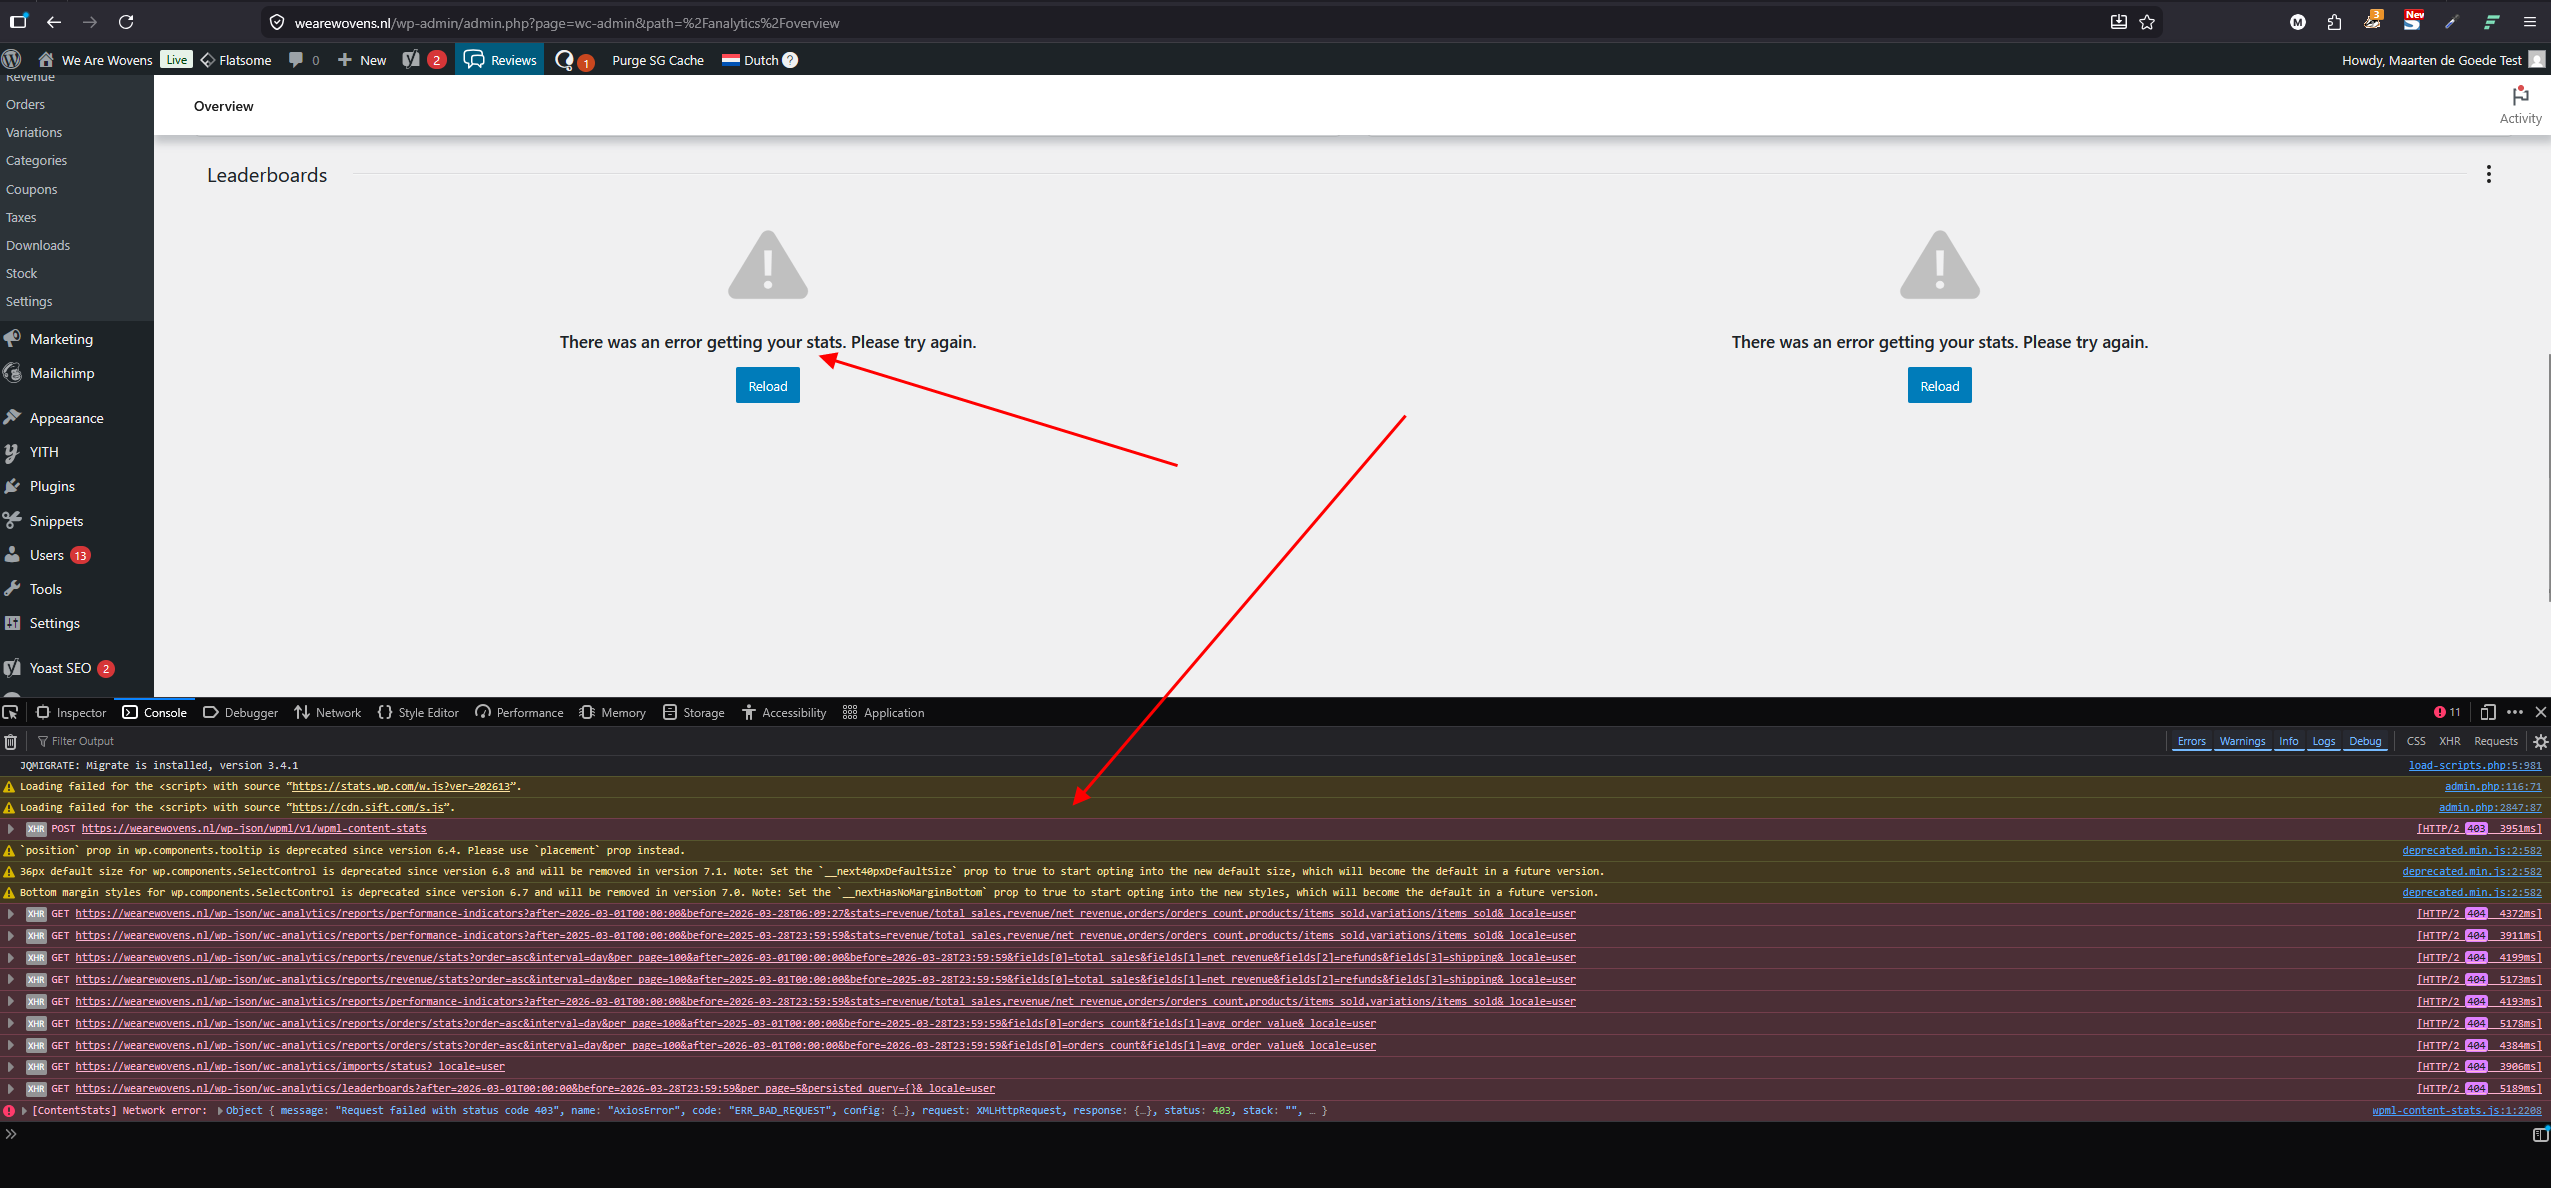The width and height of the screenshot is (2551, 1188).
Task: Click Purge SG Cache in admin bar
Action: point(657,60)
